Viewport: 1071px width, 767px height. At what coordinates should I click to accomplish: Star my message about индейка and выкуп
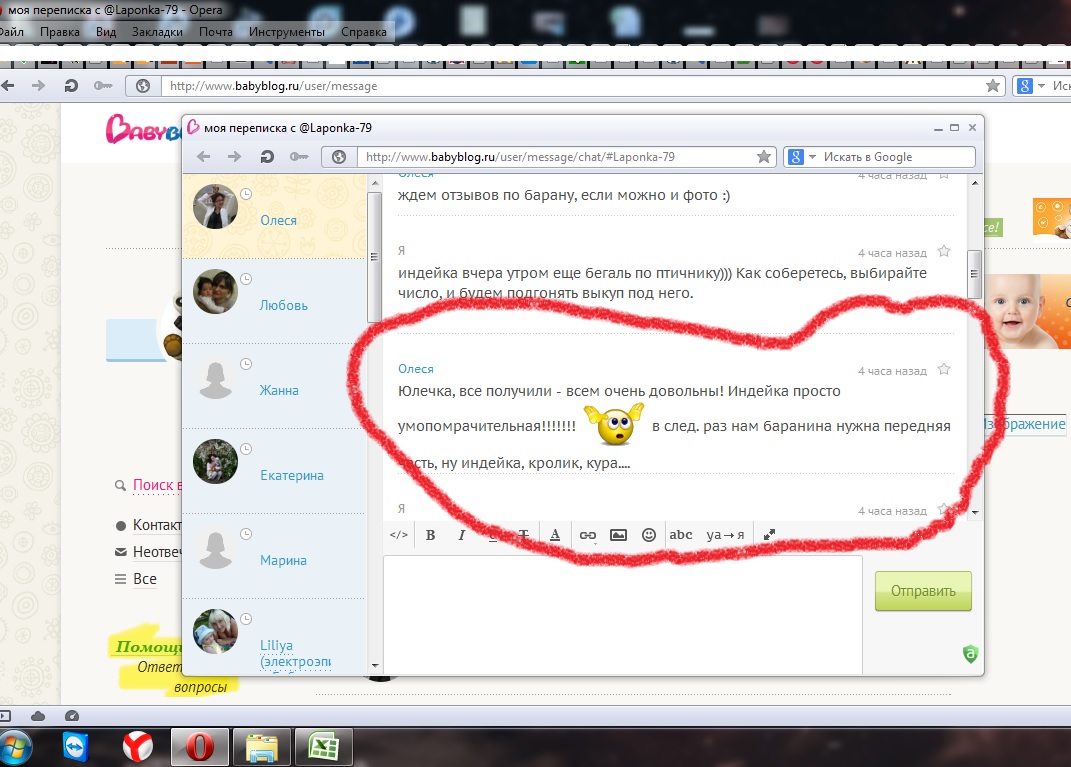[943, 252]
